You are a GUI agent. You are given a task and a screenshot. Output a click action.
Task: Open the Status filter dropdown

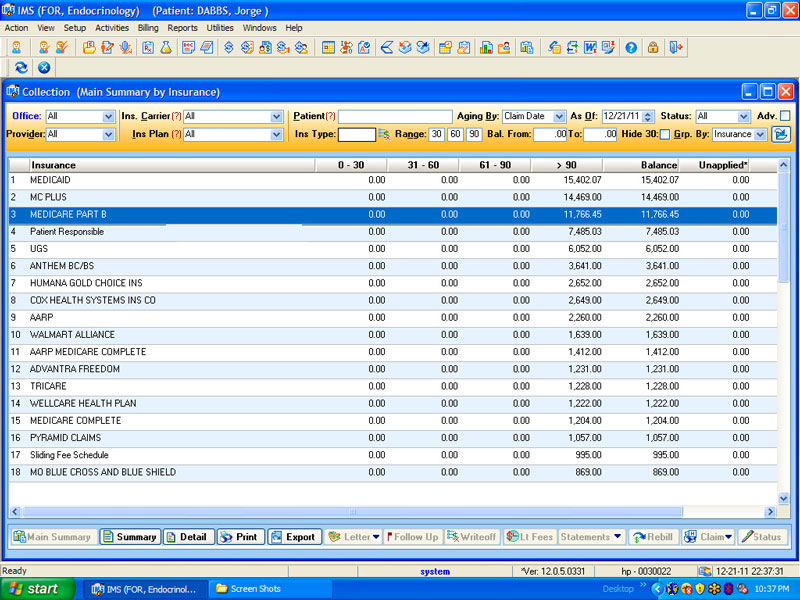pyautogui.click(x=743, y=116)
